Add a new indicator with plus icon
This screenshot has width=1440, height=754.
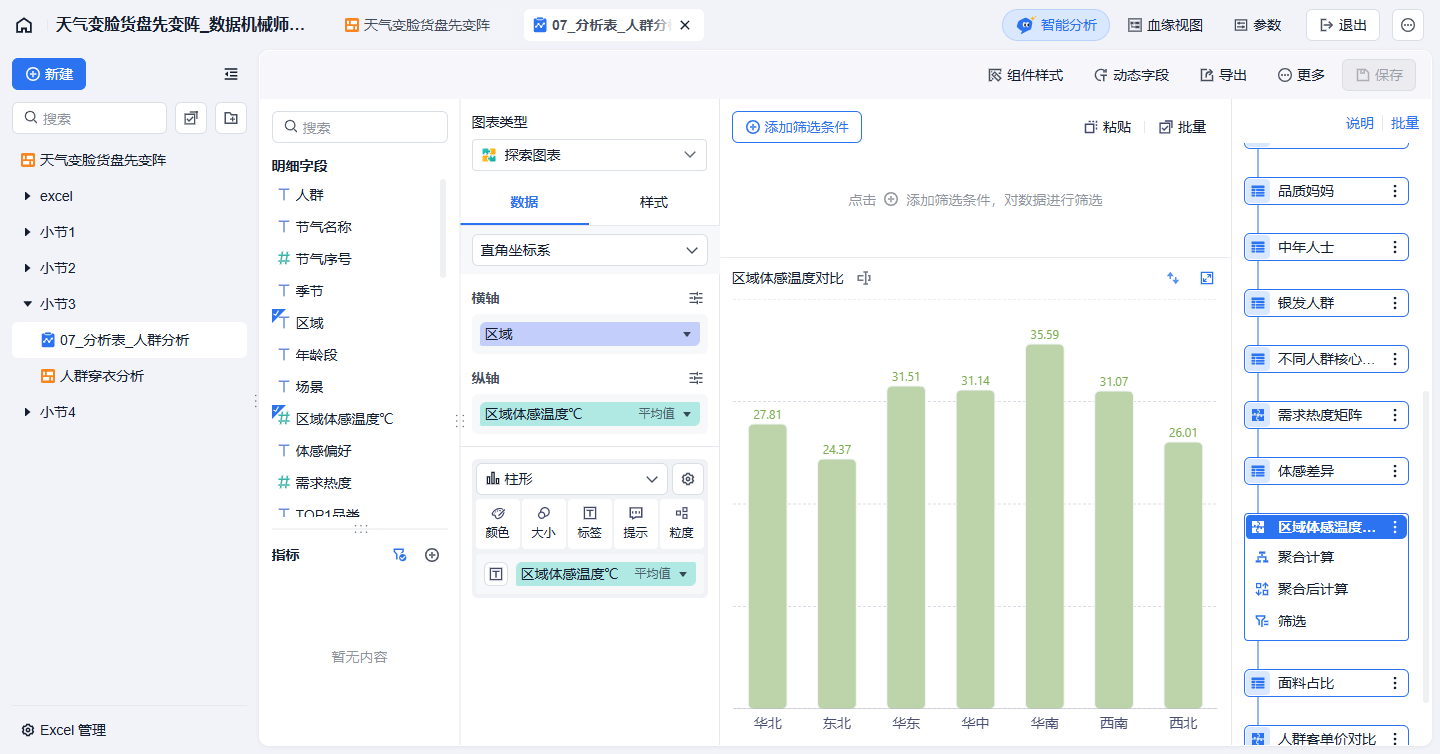click(432, 555)
